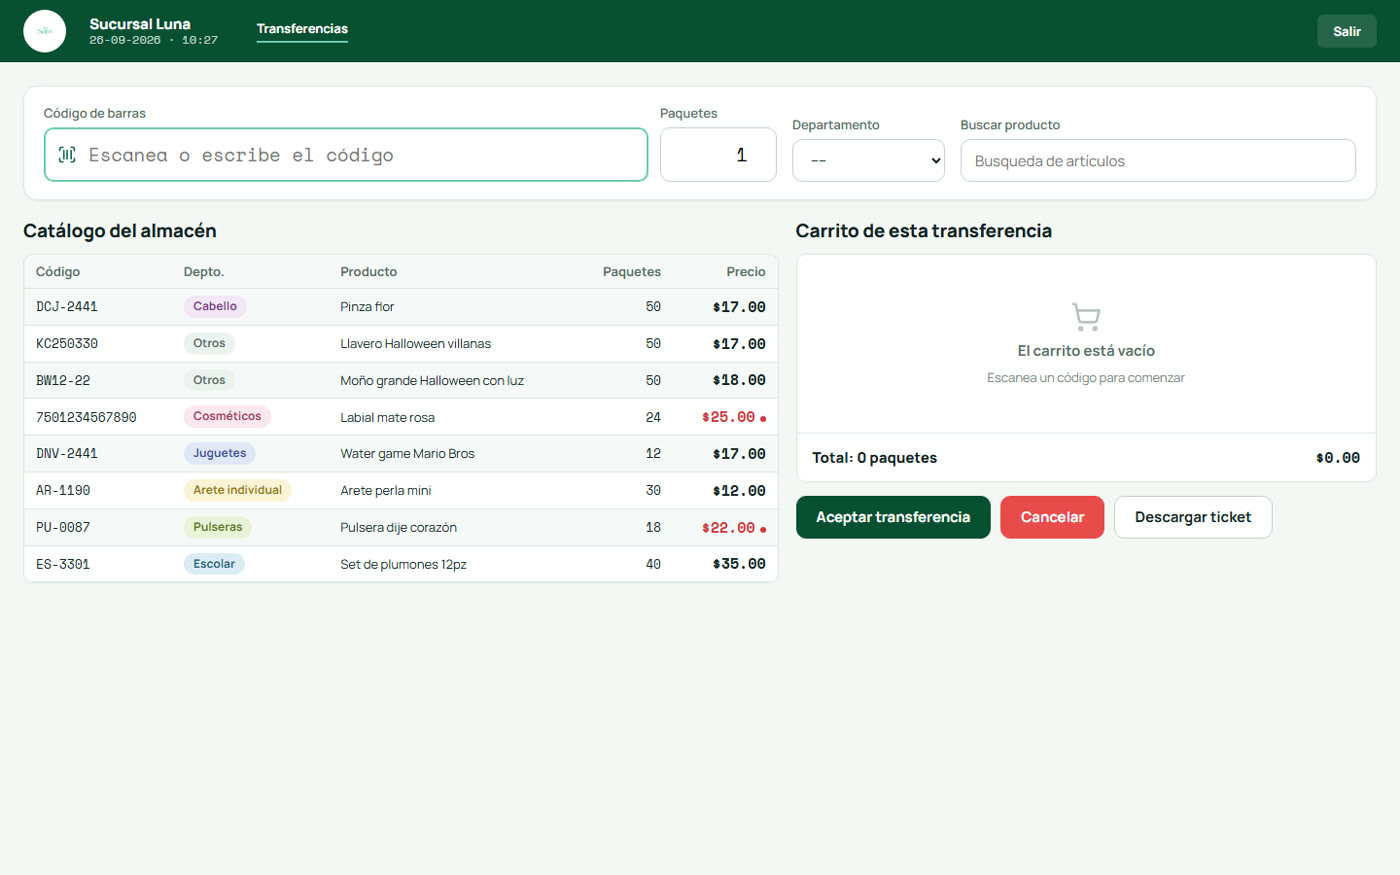Select product code KC250330

click(67, 344)
